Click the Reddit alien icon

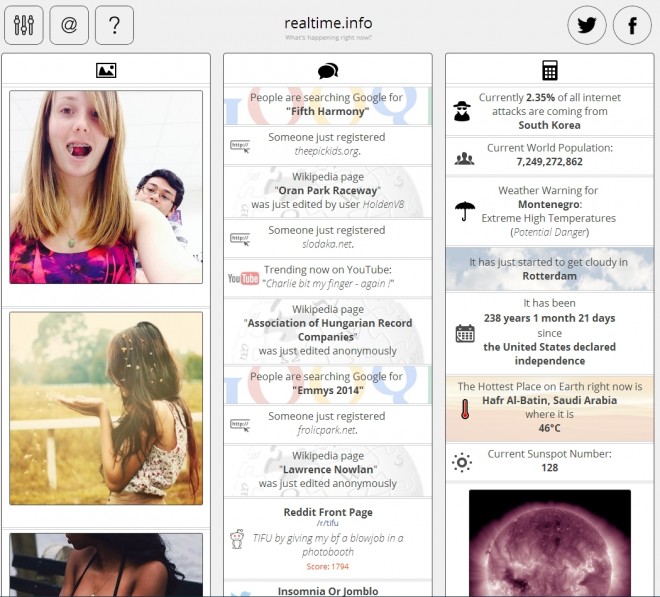[237, 539]
